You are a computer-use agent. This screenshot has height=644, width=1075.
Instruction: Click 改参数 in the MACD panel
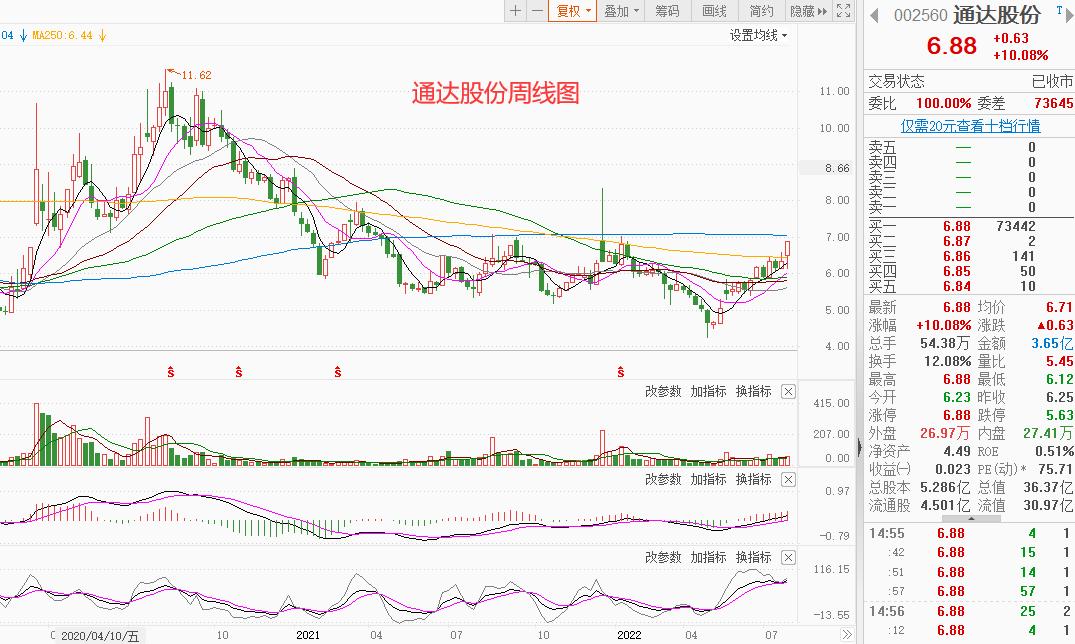pyautogui.click(x=663, y=479)
